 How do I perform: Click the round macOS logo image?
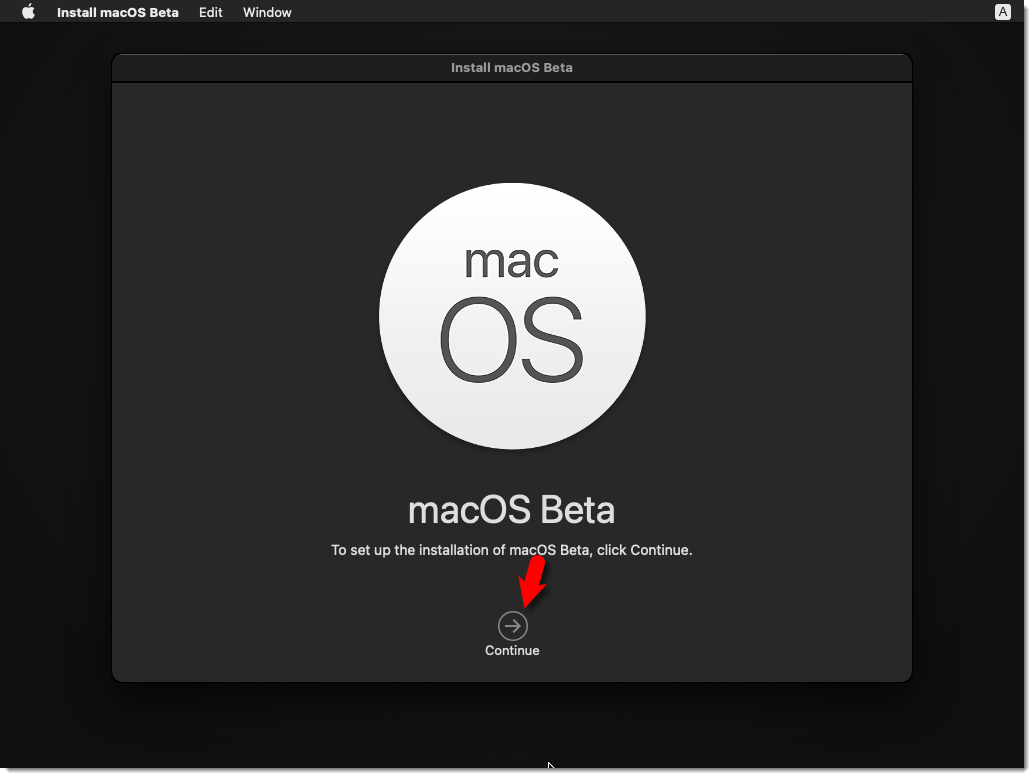tap(512, 316)
